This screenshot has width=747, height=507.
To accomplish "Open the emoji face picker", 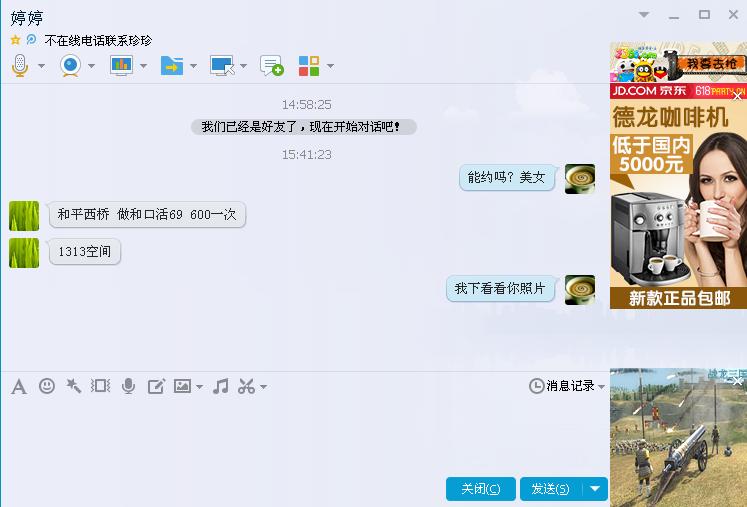I will pos(47,385).
